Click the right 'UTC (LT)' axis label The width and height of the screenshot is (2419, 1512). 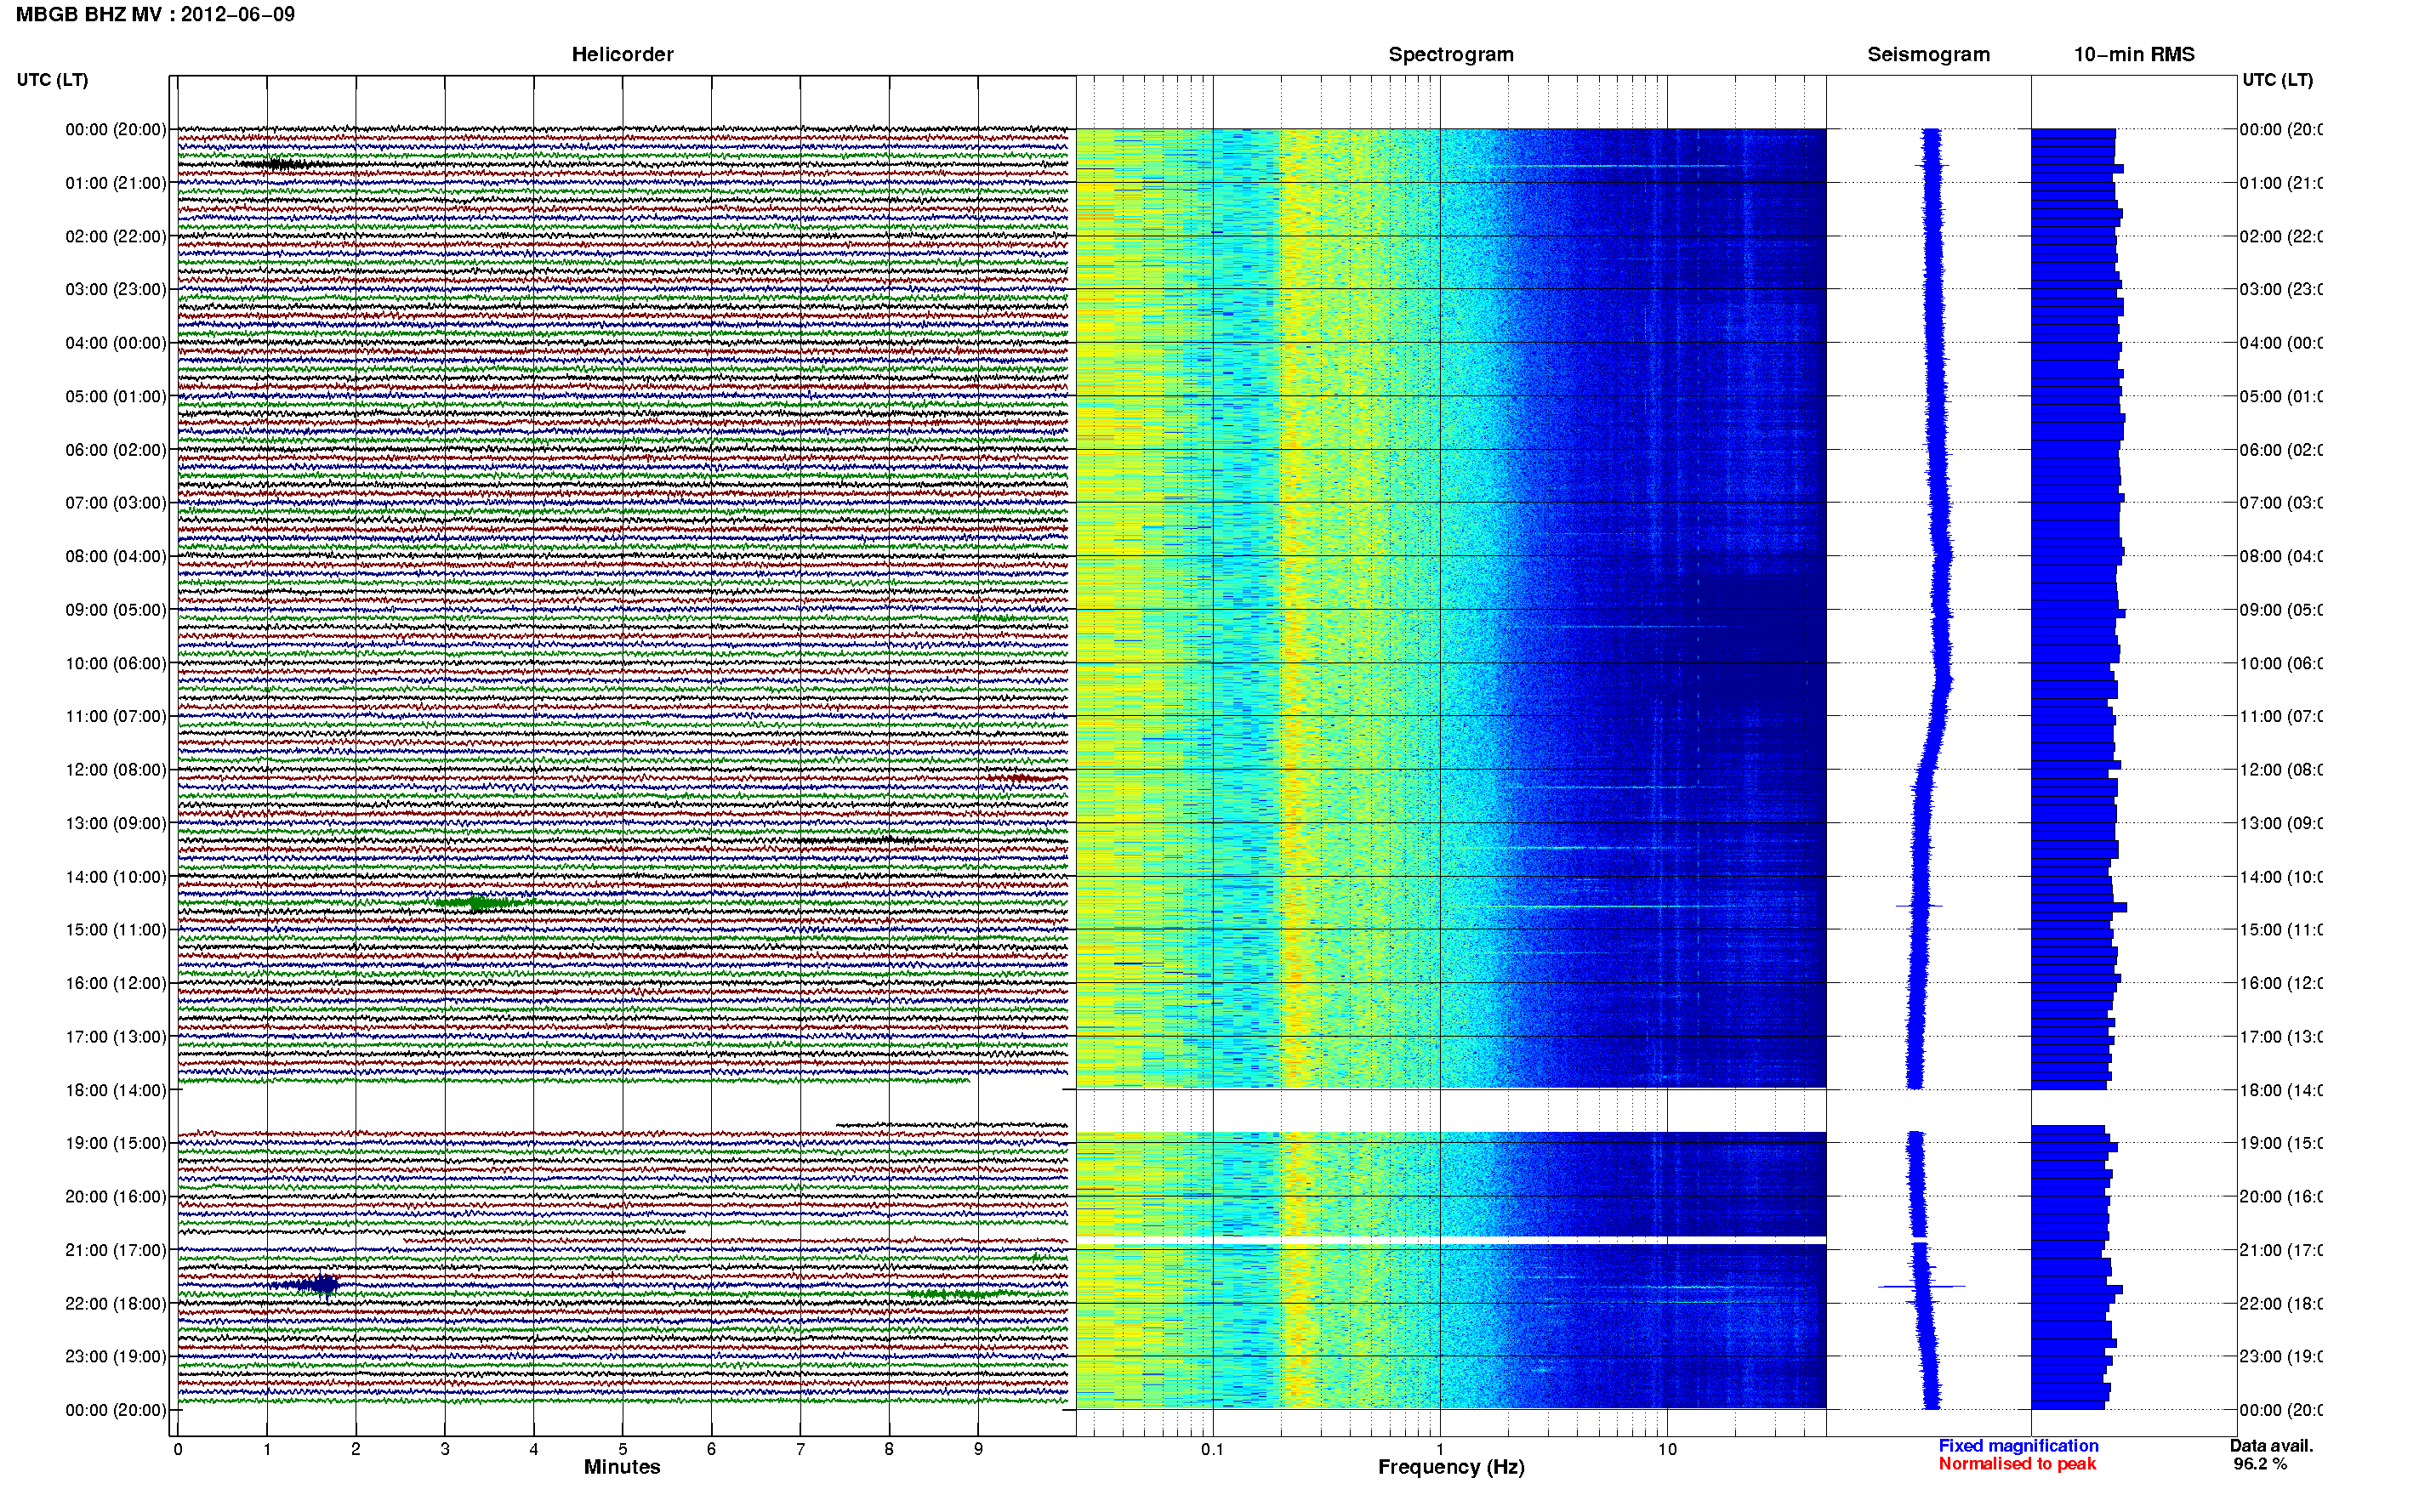[x=2277, y=80]
